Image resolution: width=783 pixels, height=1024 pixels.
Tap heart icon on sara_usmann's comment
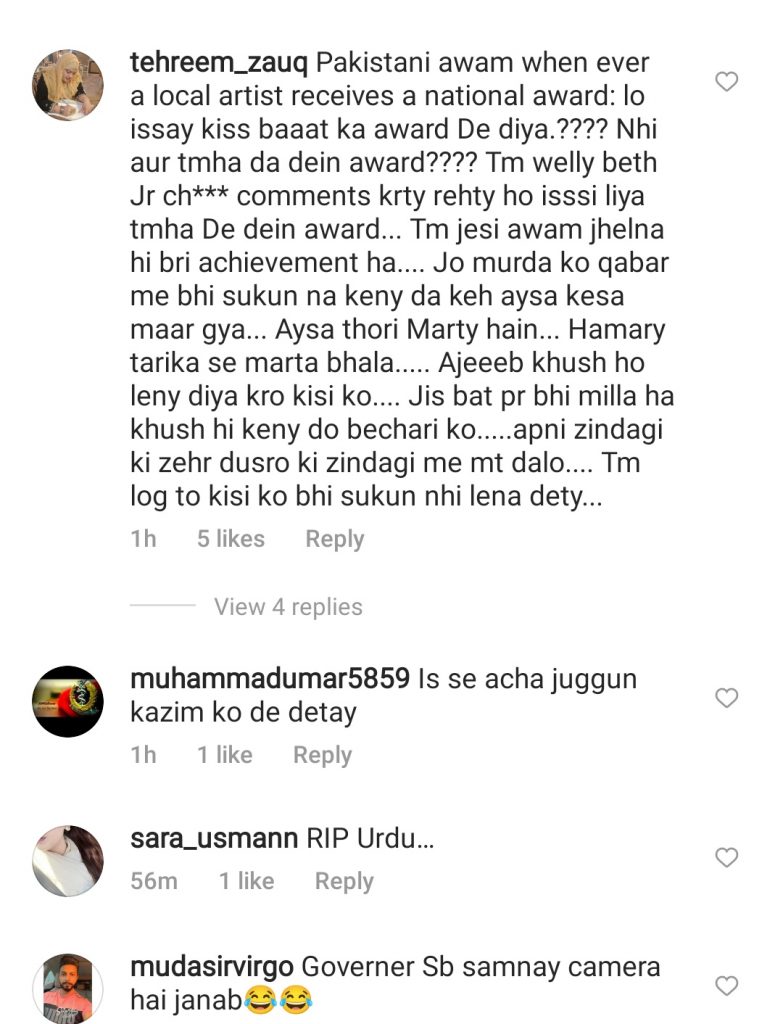coord(726,857)
